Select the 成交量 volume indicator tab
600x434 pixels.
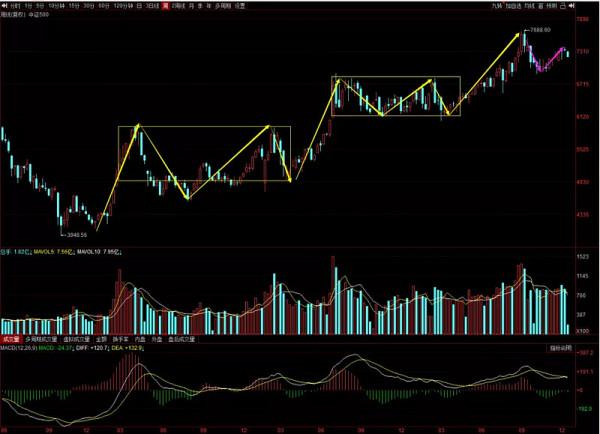pyautogui.click(x=13, y=341)
